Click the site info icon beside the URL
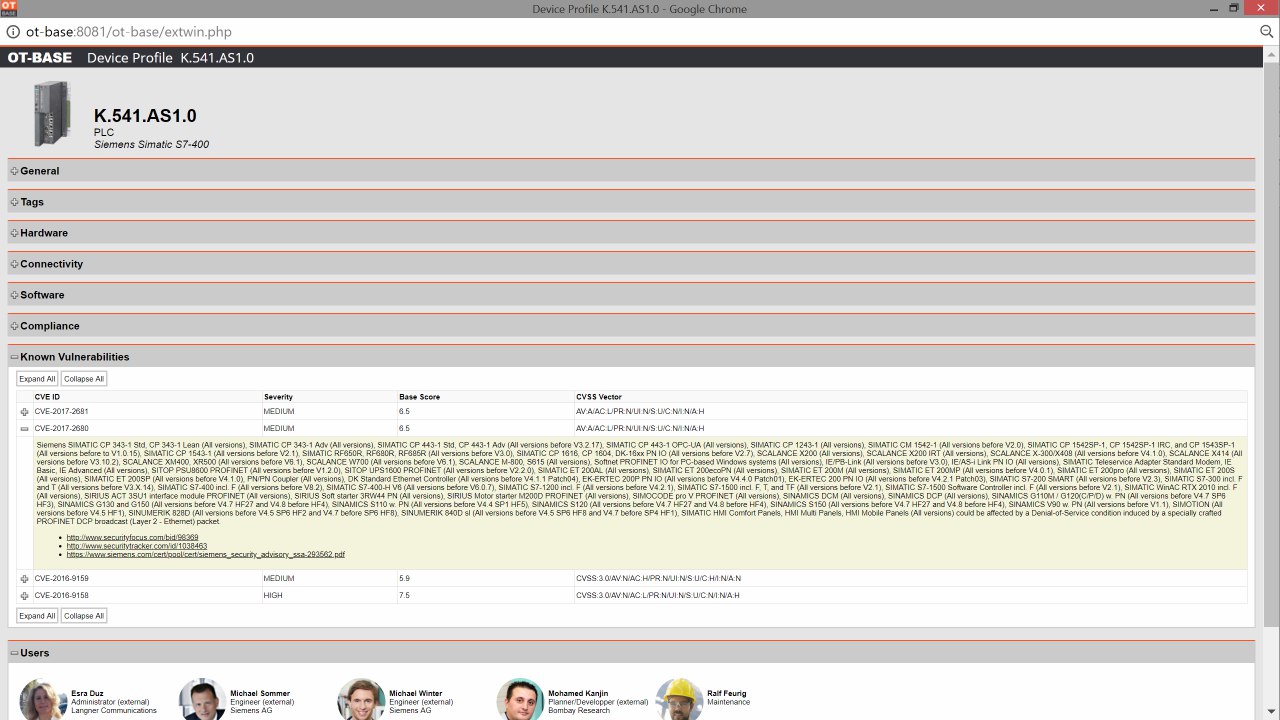Screen dimensions: 1280x720 (12, 32)
